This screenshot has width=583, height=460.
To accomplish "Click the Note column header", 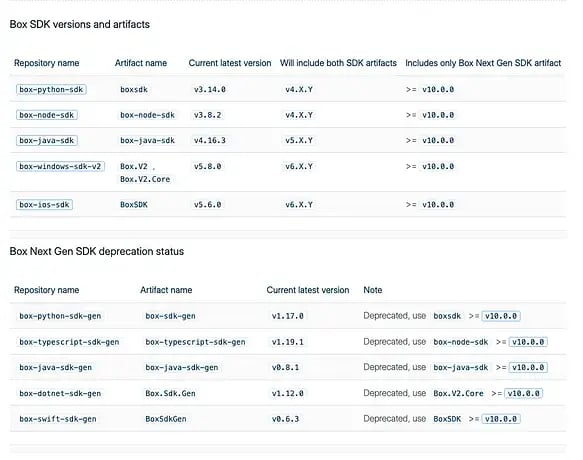I will click(373, 290).
